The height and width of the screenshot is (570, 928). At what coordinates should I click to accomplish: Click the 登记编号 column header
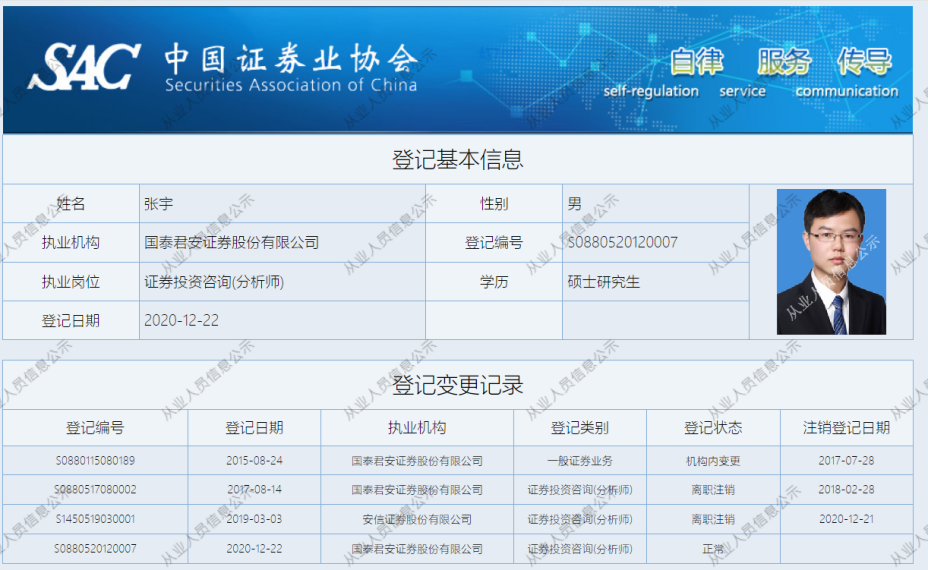pos(95,427)
